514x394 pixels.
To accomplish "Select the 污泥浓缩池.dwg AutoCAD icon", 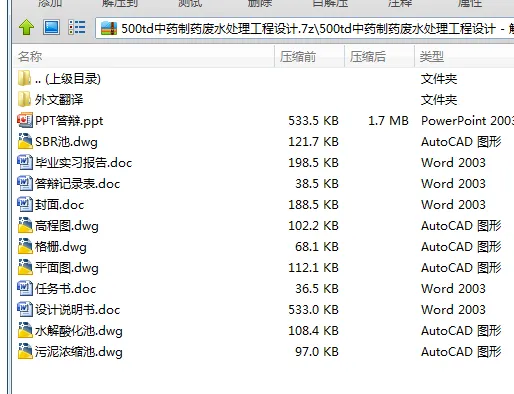I will pyautogui.click(x=25, y=351).
